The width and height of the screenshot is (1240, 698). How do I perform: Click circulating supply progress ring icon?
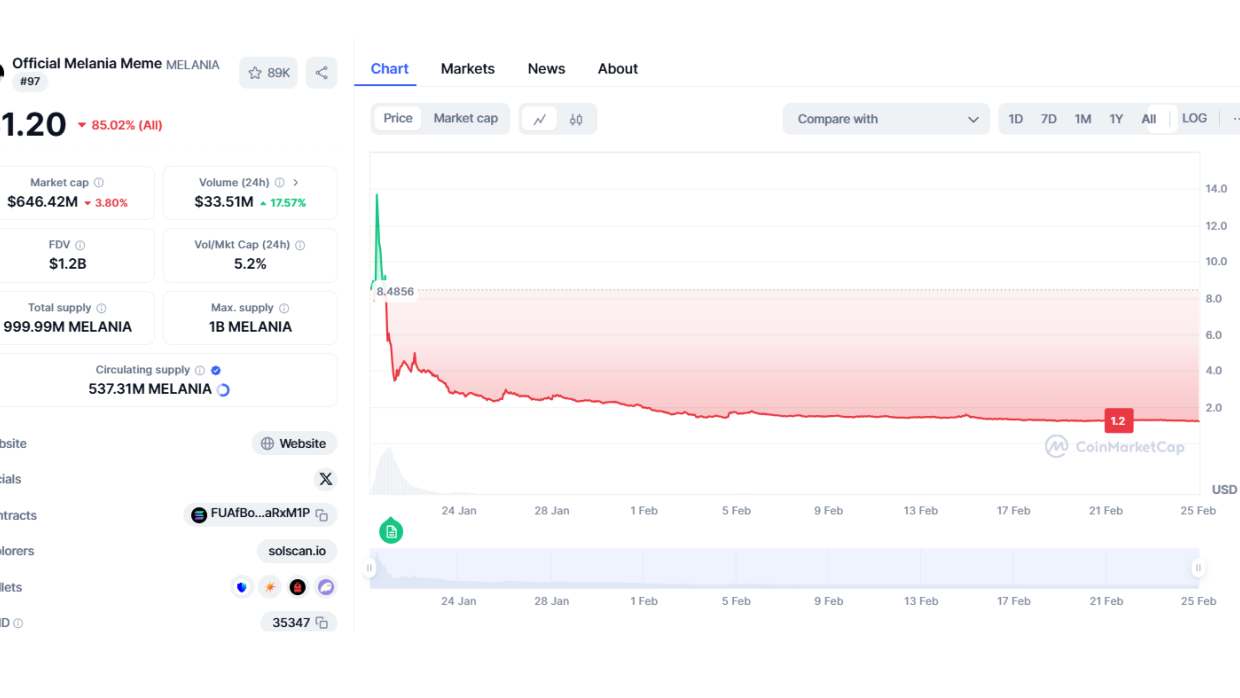point(223,390)
